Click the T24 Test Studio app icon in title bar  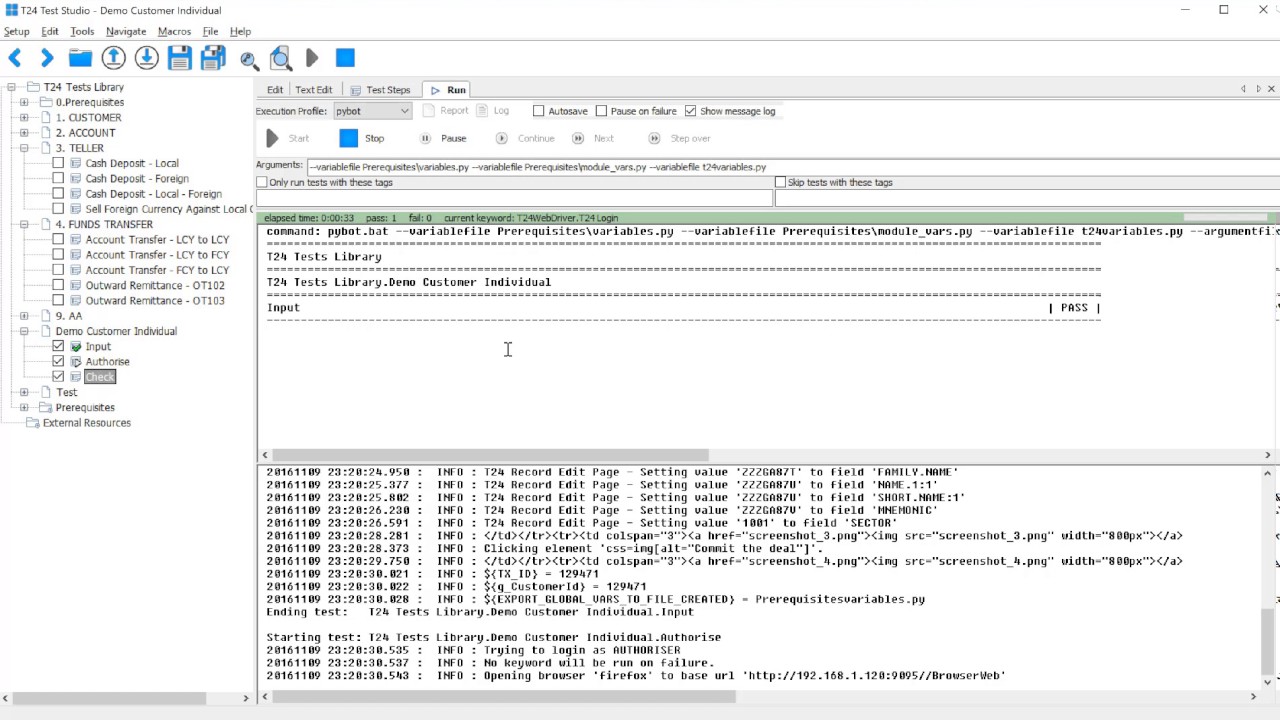coord(11,10)
